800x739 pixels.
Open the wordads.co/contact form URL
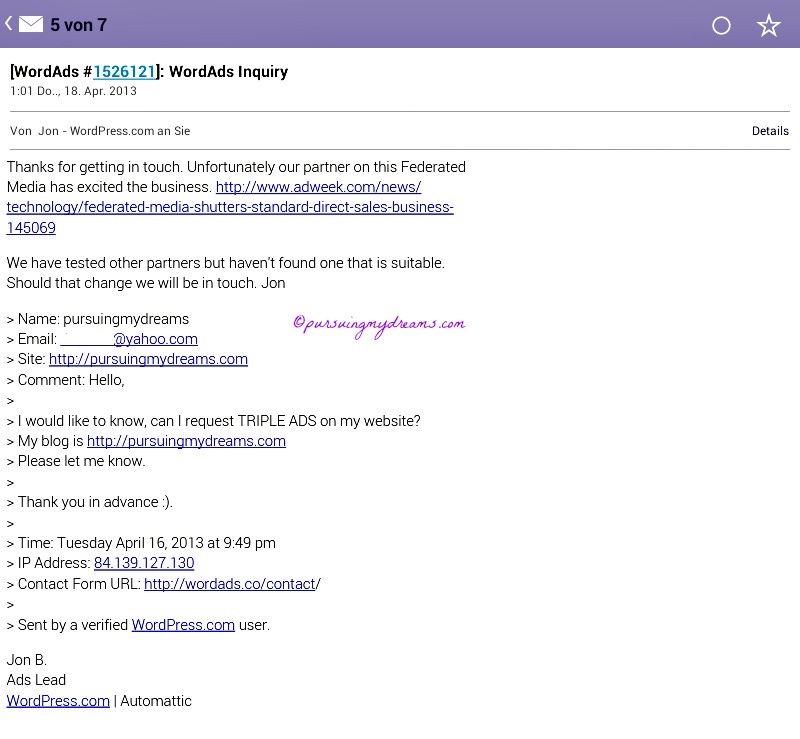230,584
